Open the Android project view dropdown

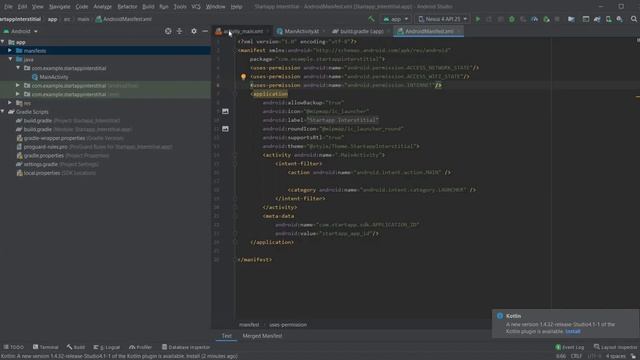(x=21, y=31)
